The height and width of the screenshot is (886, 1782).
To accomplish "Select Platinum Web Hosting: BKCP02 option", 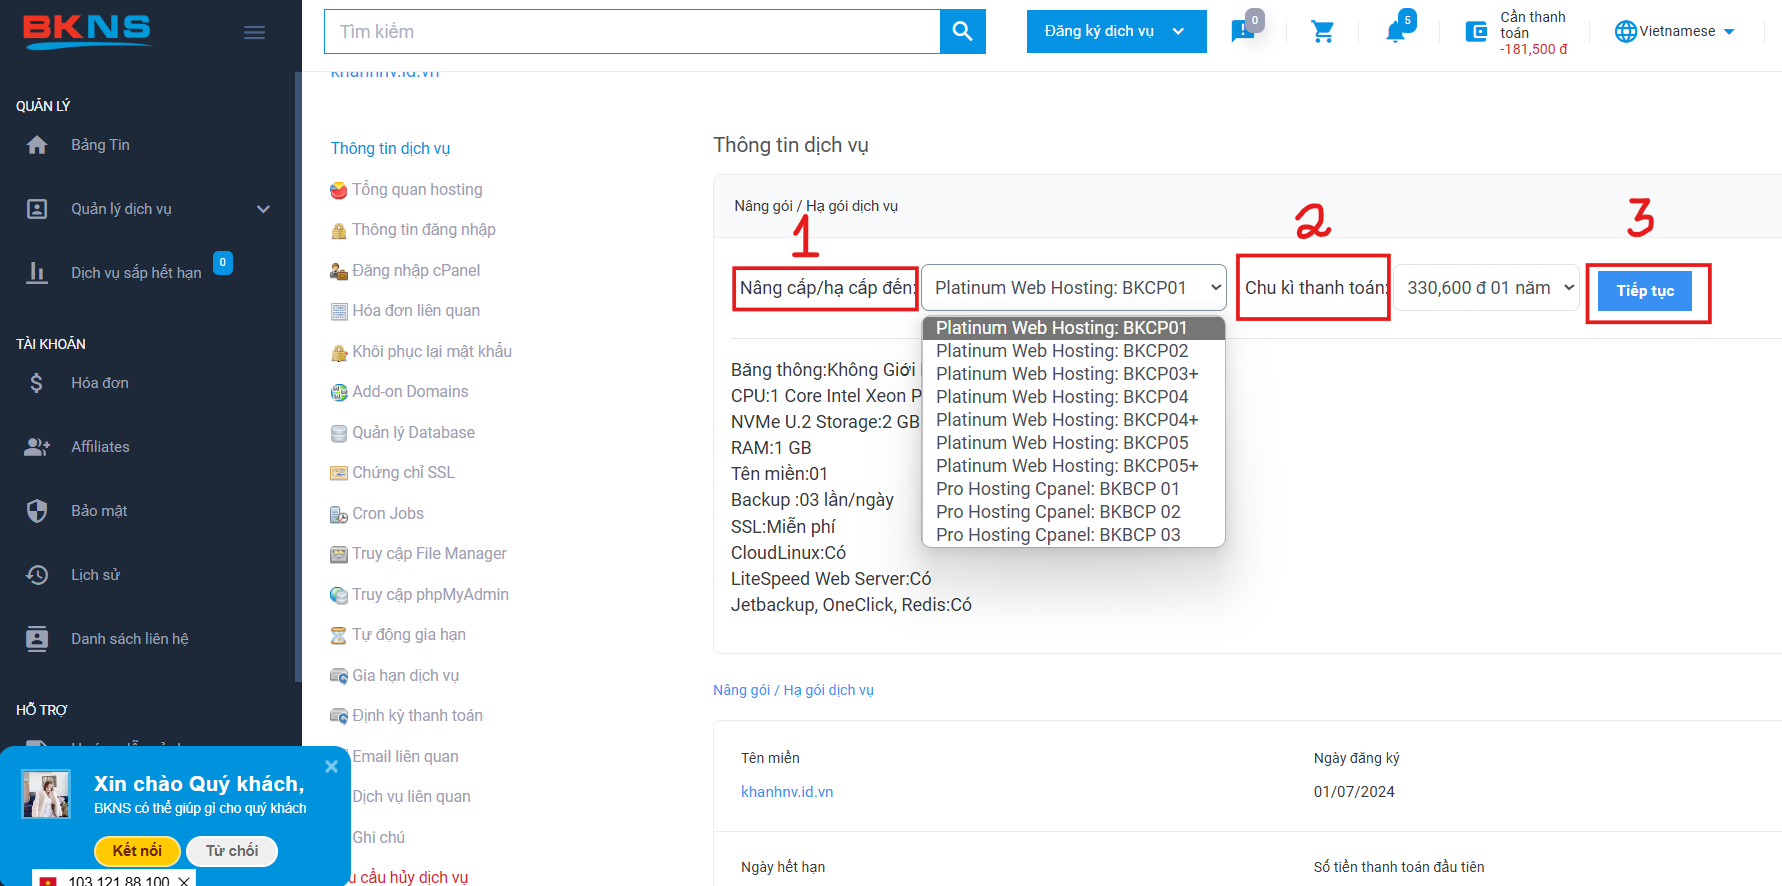I will 1073,351.
